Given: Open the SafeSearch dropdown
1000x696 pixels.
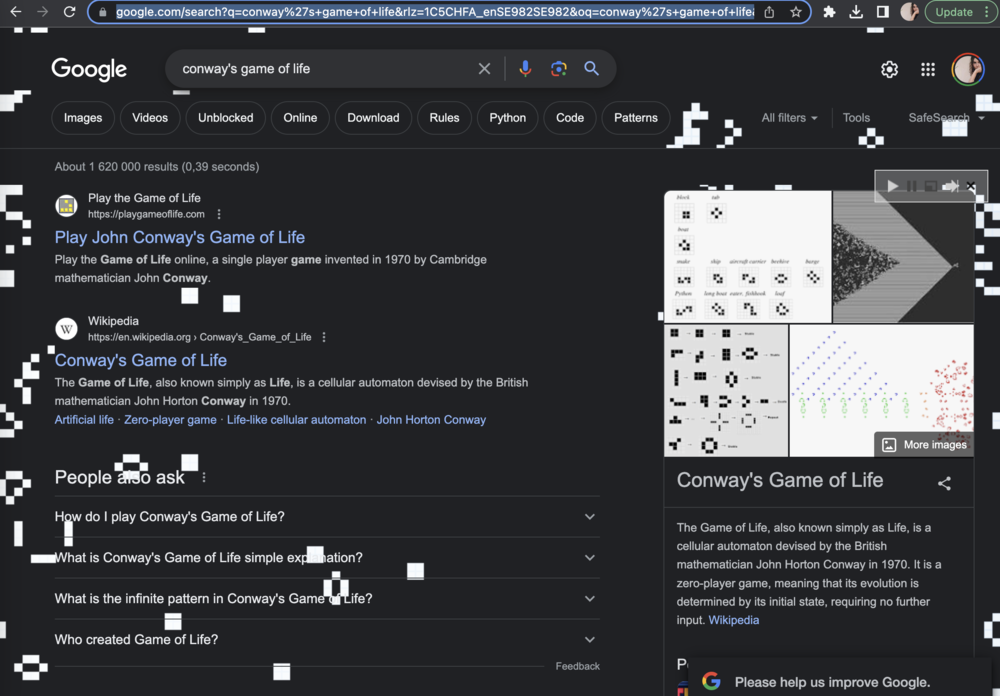Looking at the screenshot, I should click(946, 118).
